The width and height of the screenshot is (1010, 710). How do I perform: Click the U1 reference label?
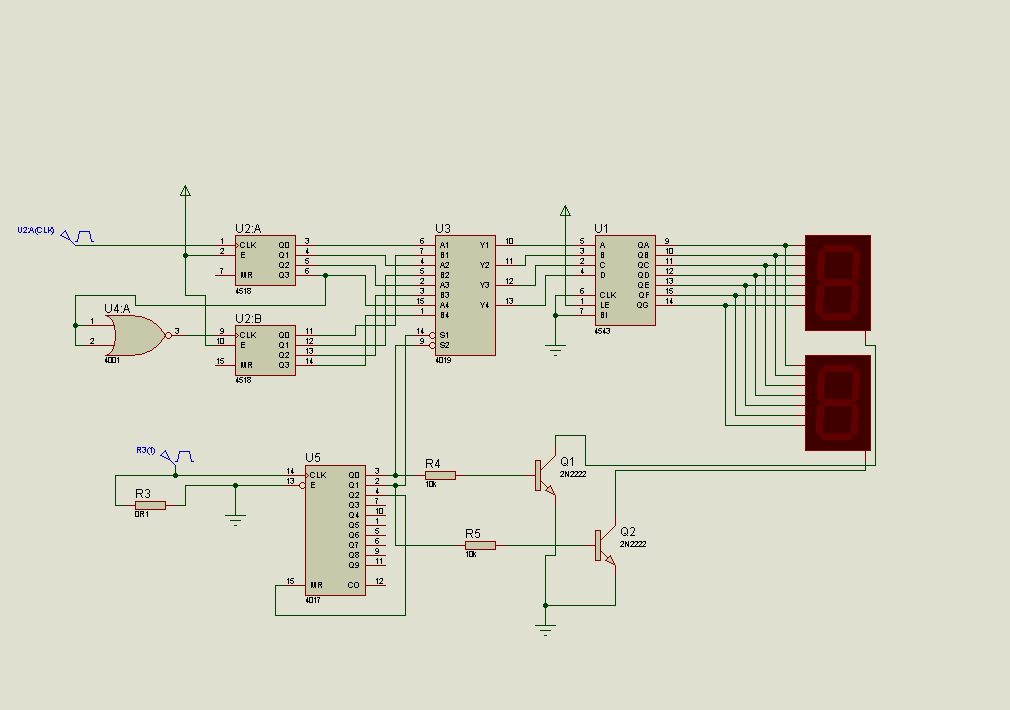pos(601,229)
